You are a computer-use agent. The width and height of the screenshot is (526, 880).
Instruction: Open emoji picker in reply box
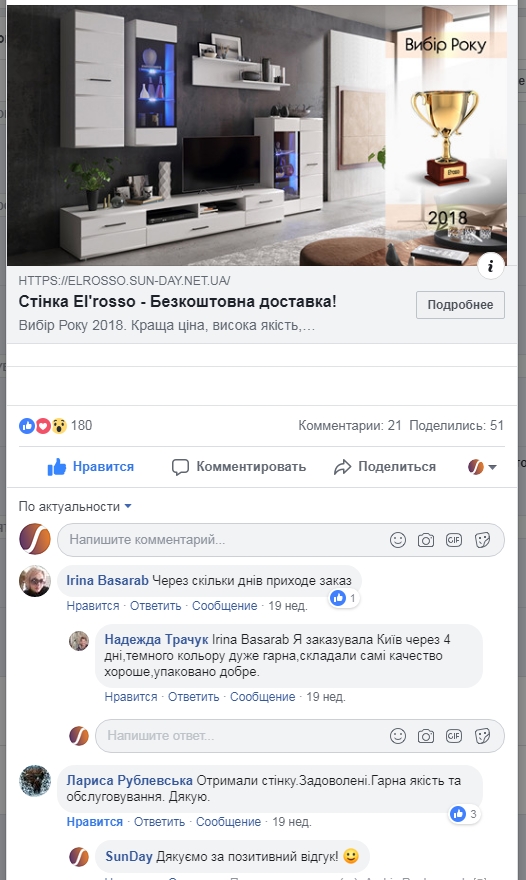point(397,736)
